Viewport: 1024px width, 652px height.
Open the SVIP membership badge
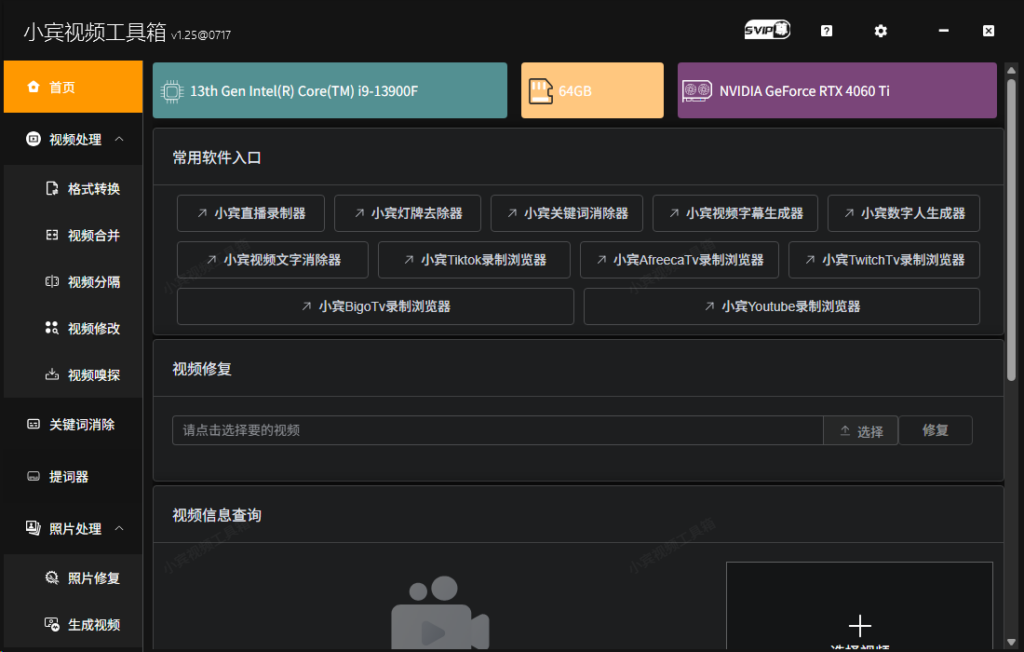click(x=767, y=30)
